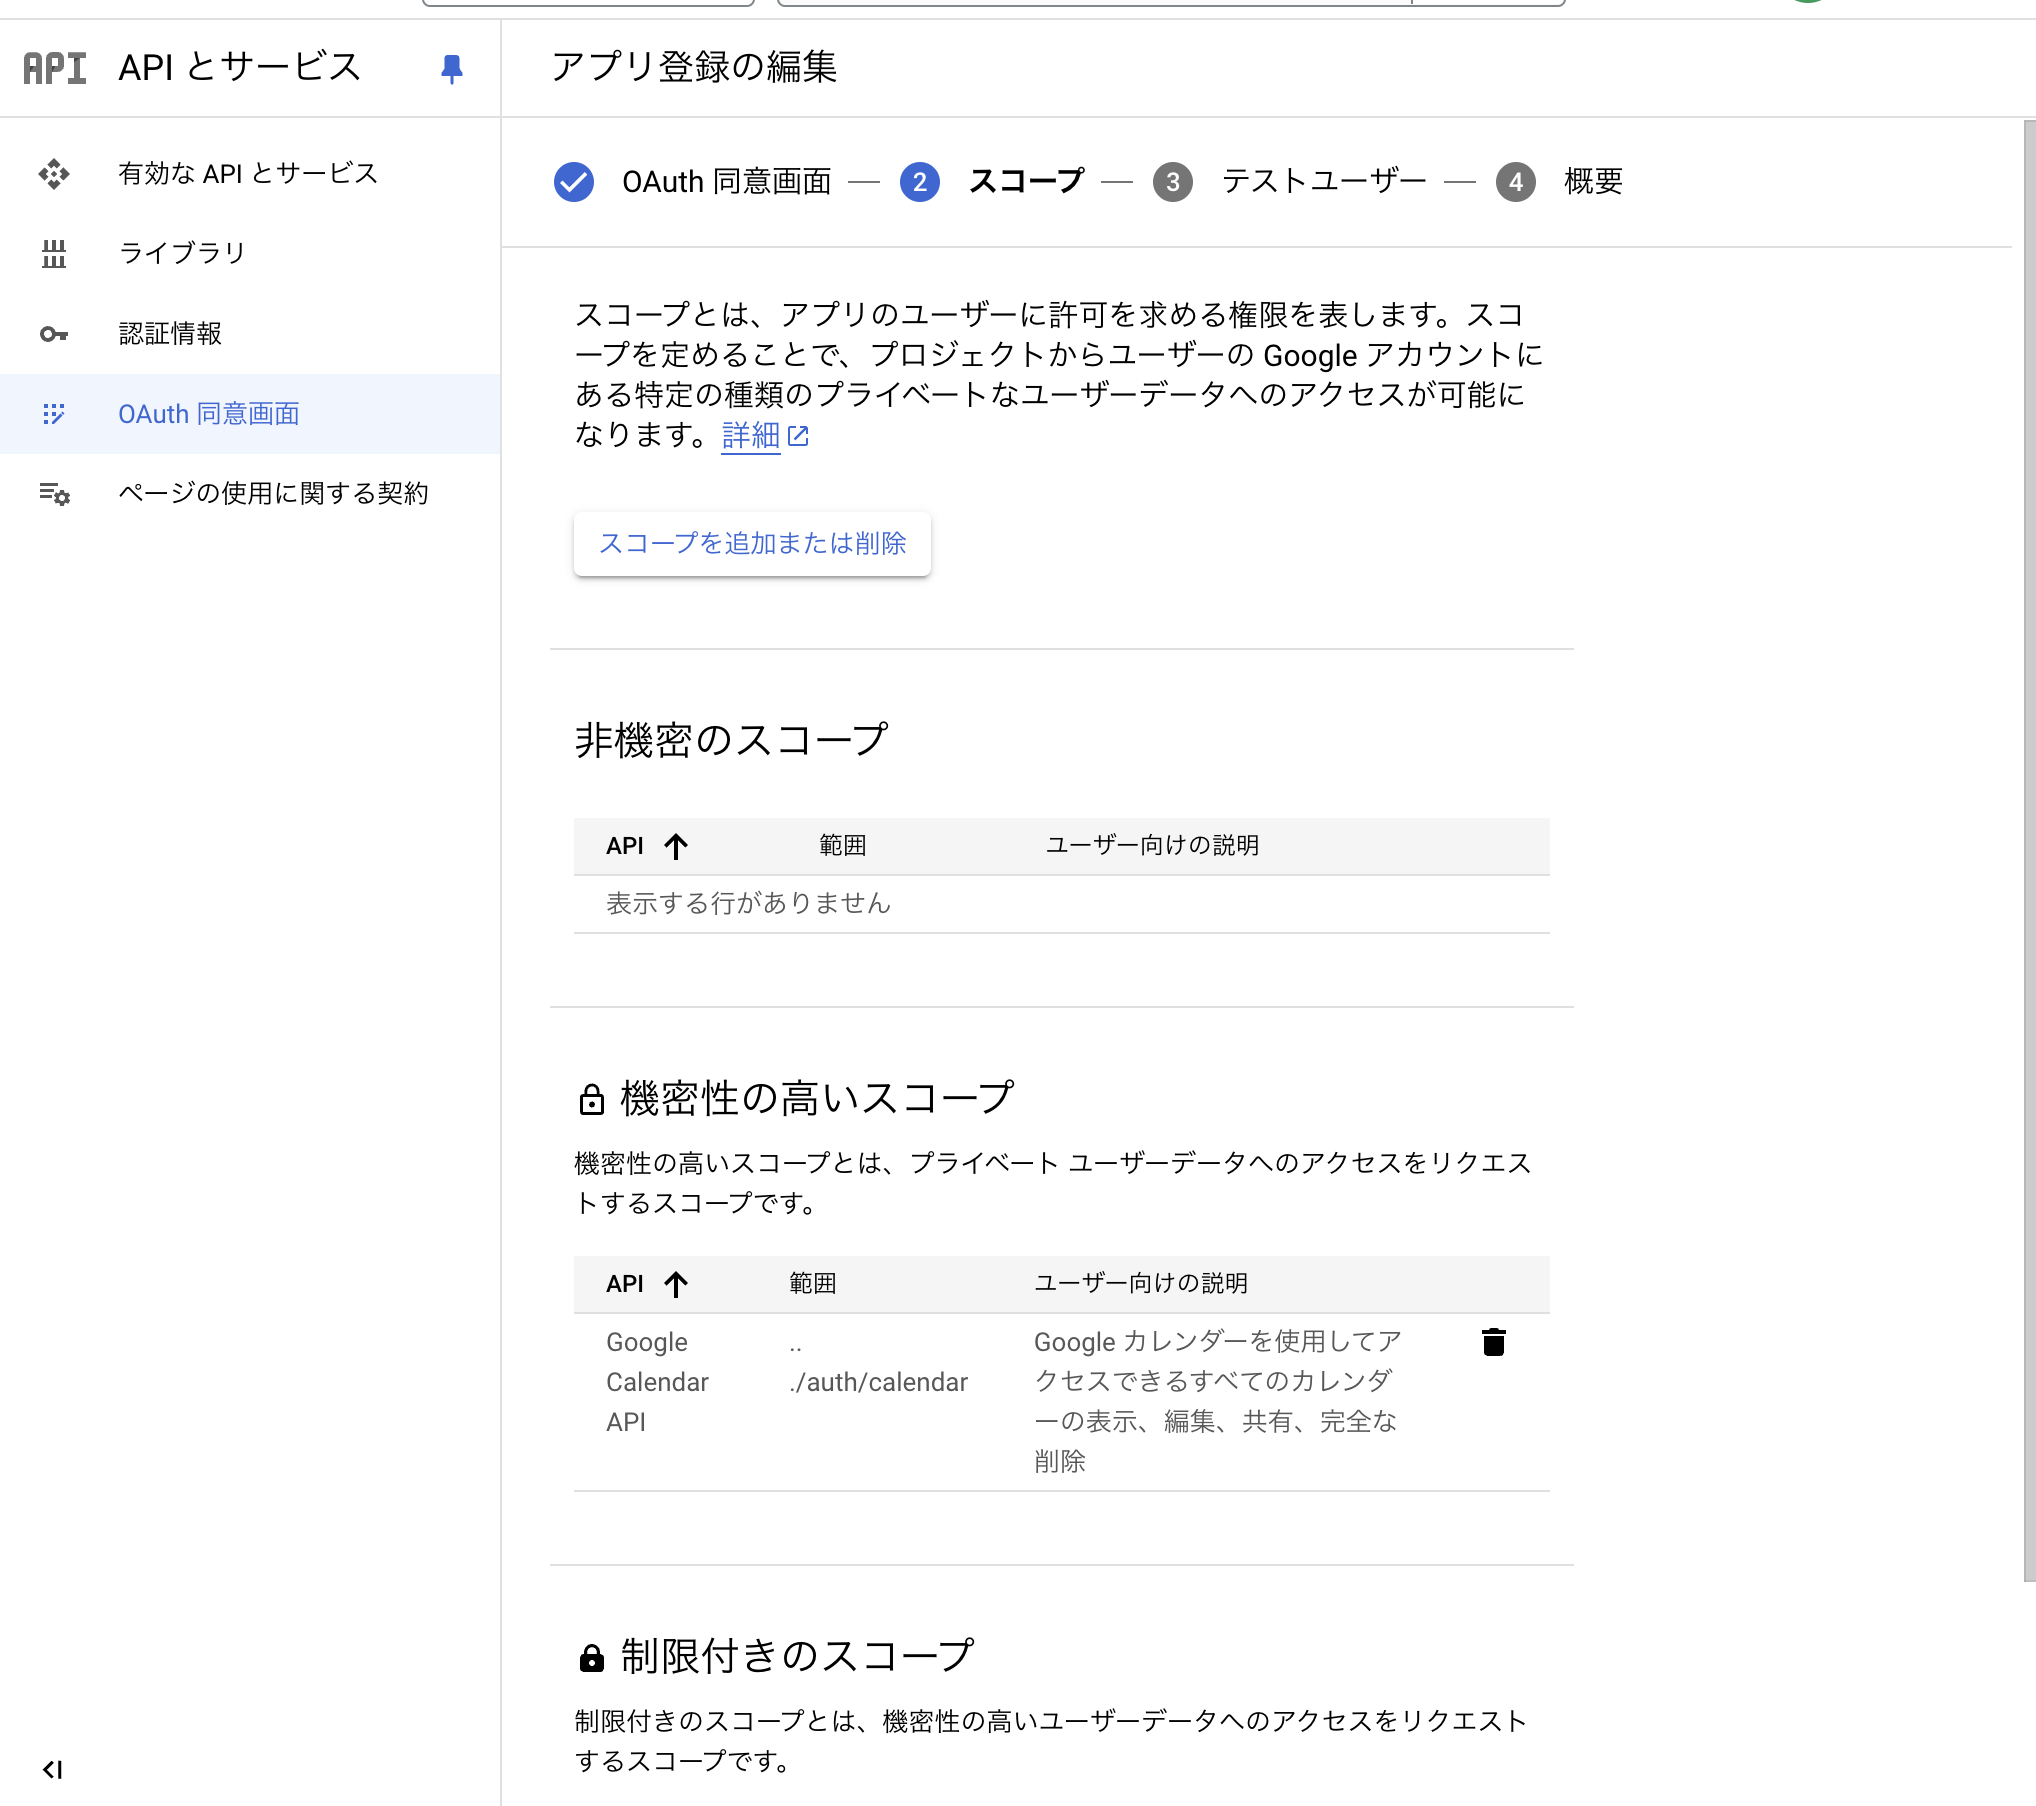2036x1806 pixels.
Task: Click the 制限付きのスコープ heading
Action: 797,1657
